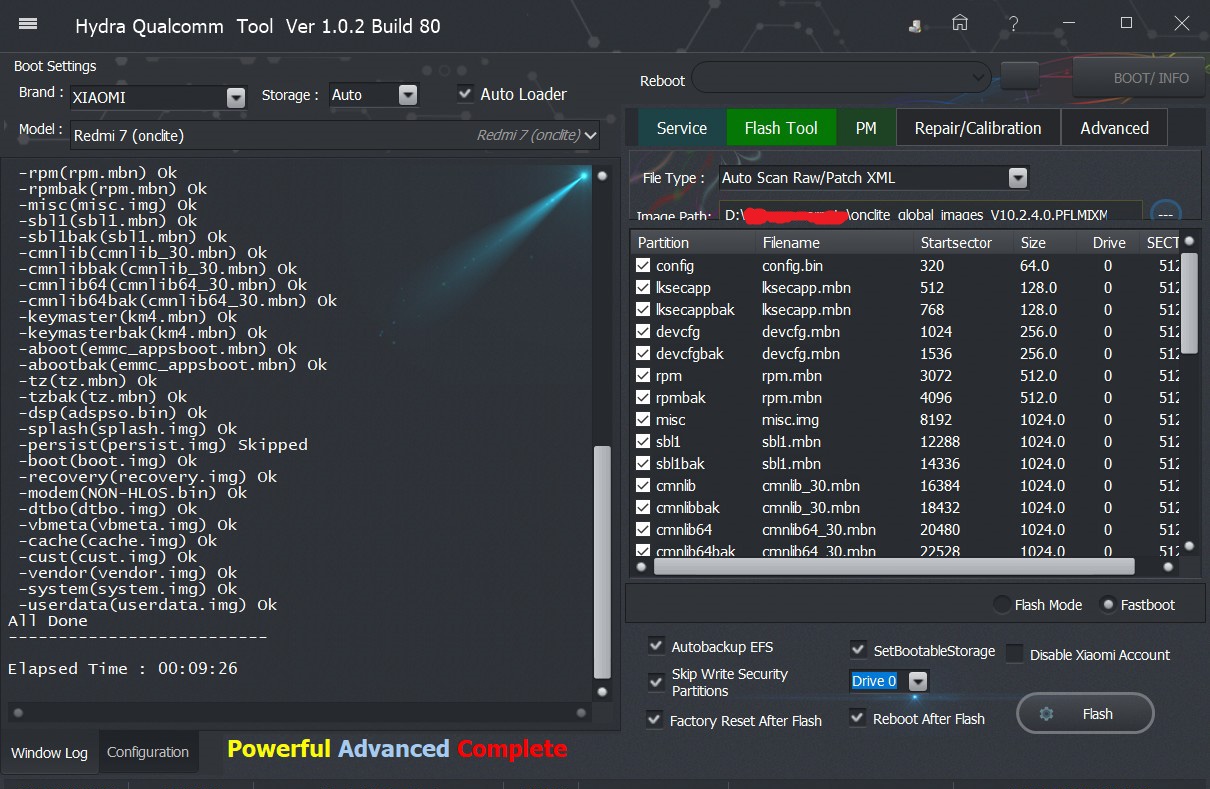
Task: Toggle Skip Write Security Partitions checkbox
Action: point(656,682)
